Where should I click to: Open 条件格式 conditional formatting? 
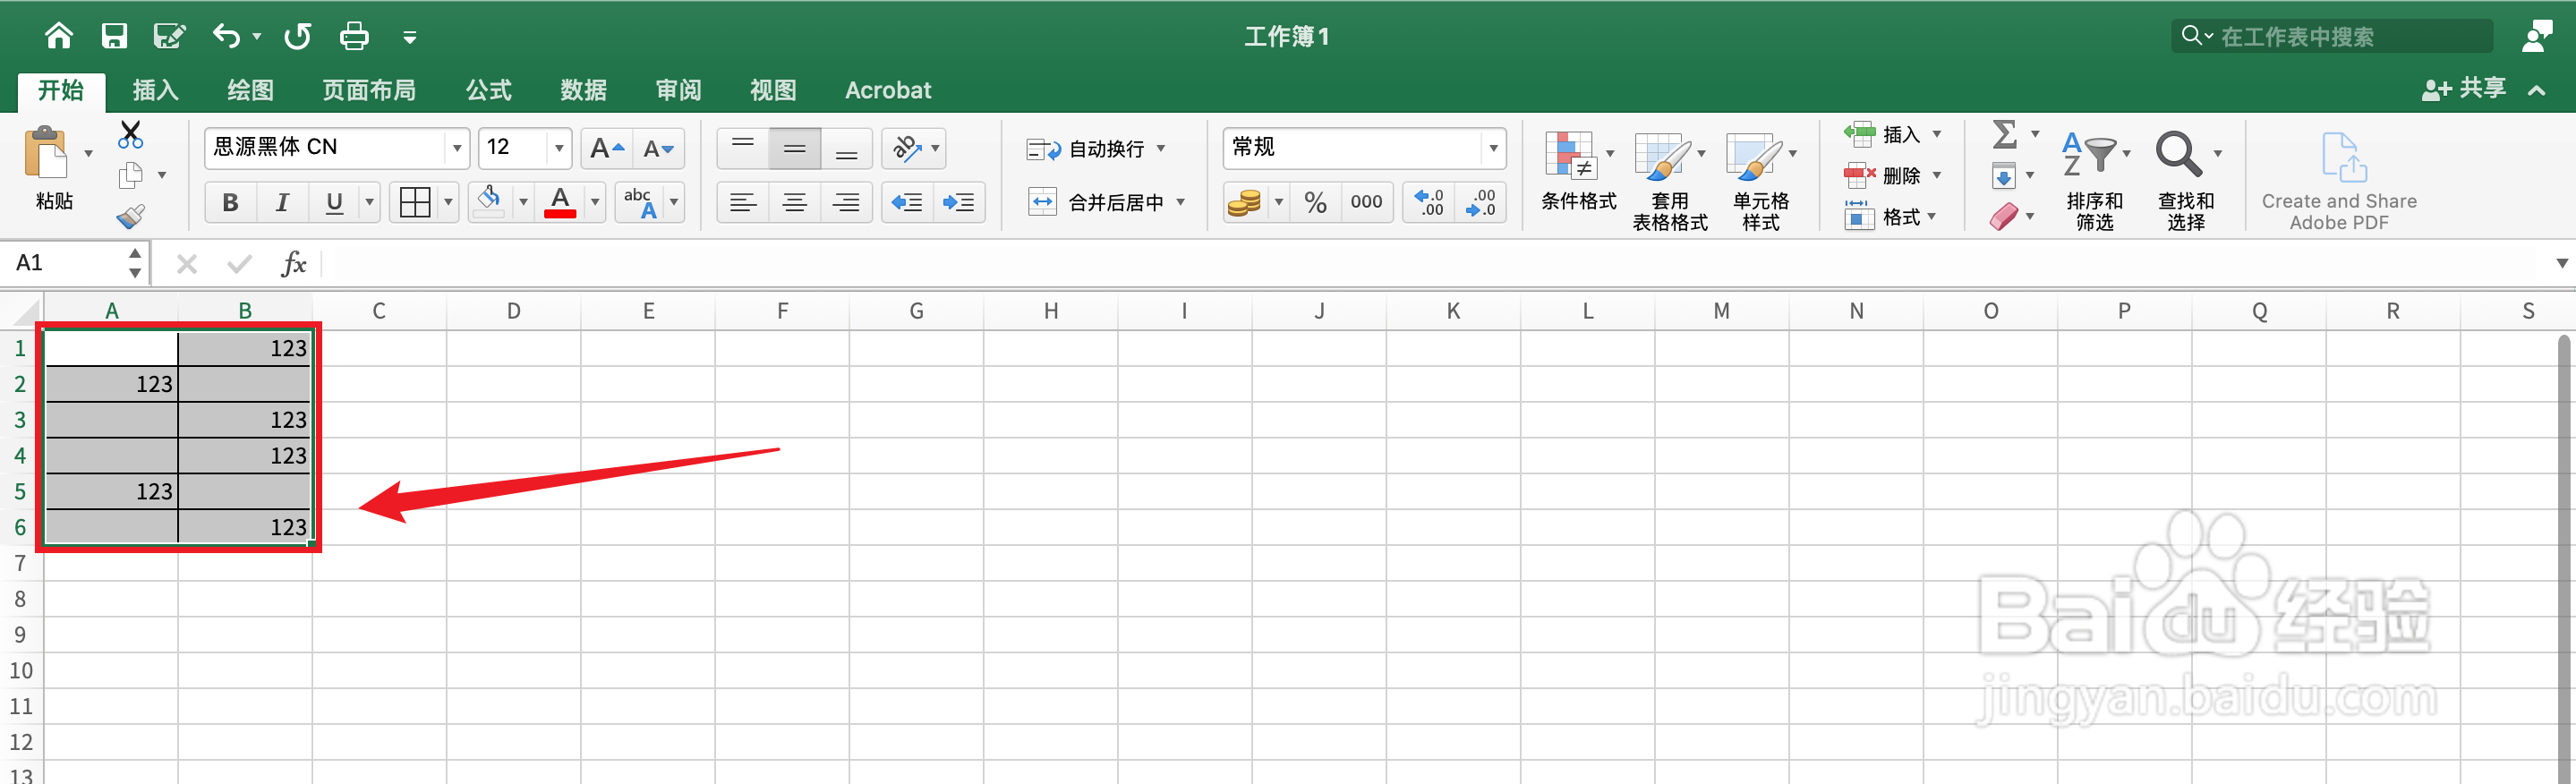[1578, 172]
